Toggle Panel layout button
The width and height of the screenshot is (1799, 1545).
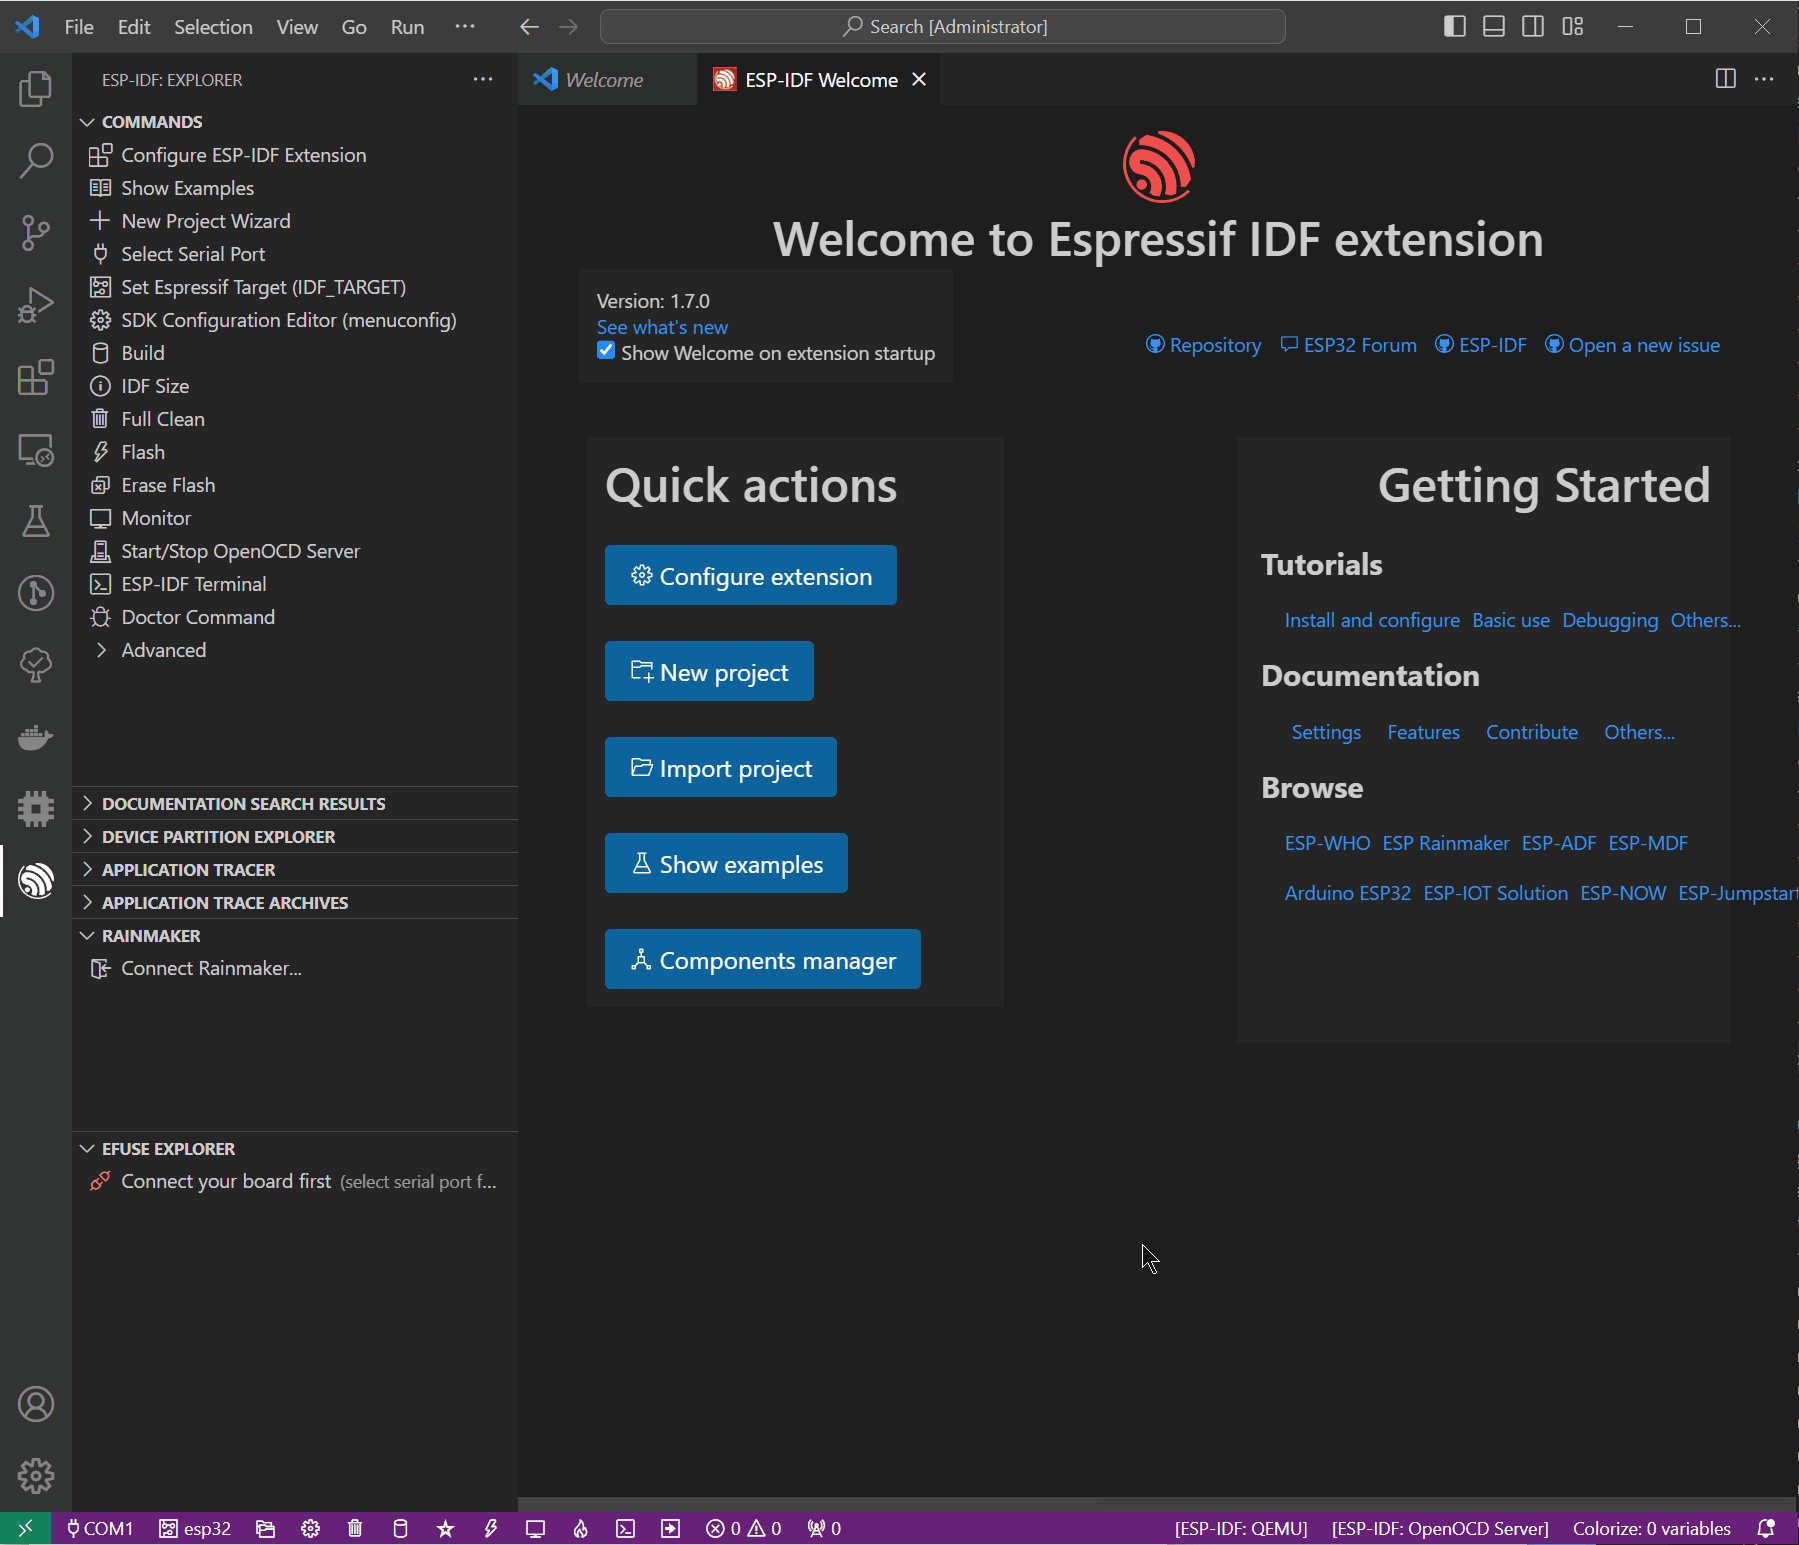1494,26
